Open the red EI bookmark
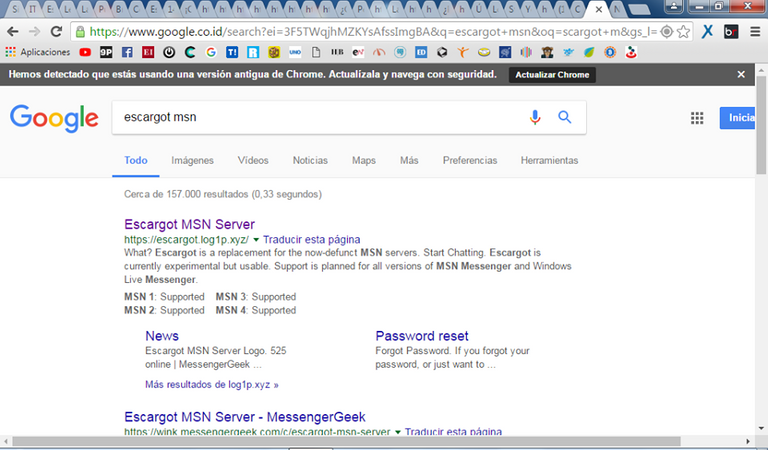Image resolution: width=768 pixels, height=450 pixels. point(148,52)
